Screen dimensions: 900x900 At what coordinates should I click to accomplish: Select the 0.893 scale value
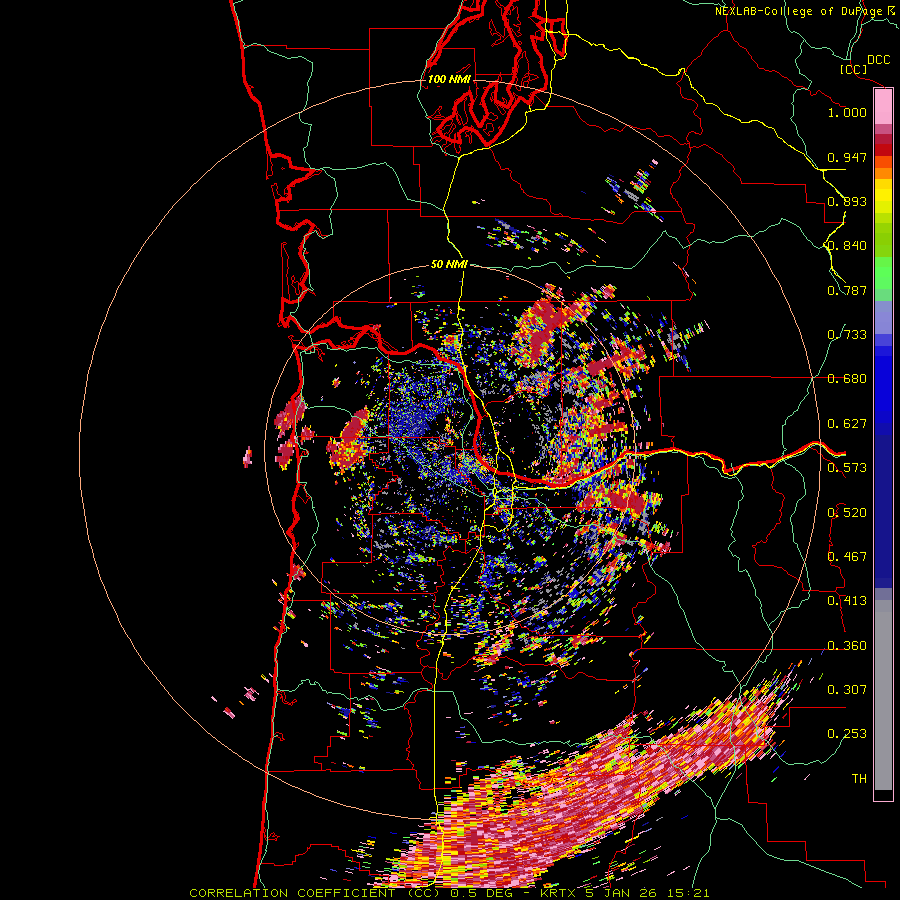[x=847, y=201]
